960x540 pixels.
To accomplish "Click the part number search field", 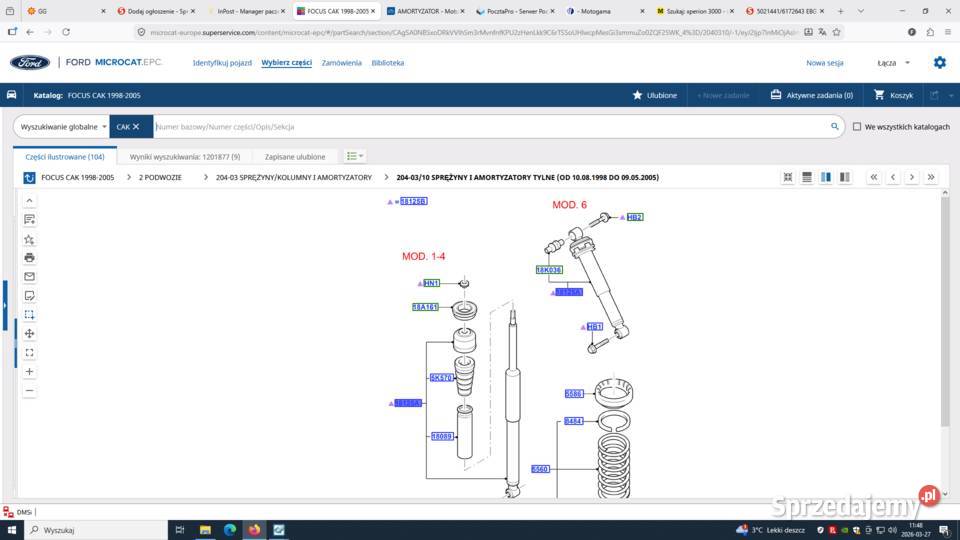I will (490, 127).
